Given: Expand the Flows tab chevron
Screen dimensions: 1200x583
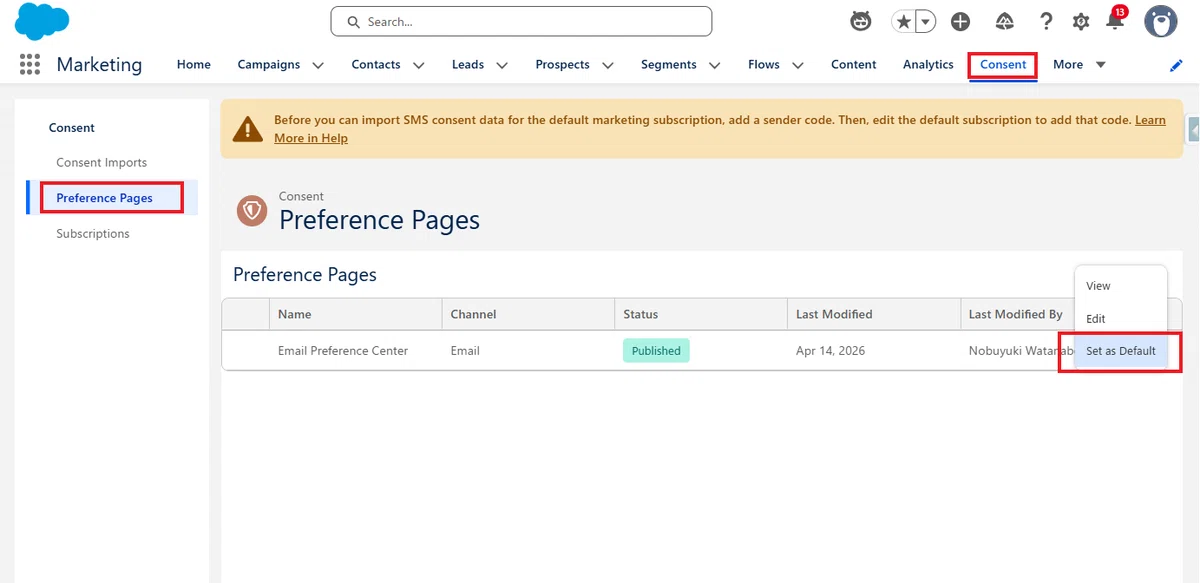Looking at the screenshot, I should tap(798, 65).
